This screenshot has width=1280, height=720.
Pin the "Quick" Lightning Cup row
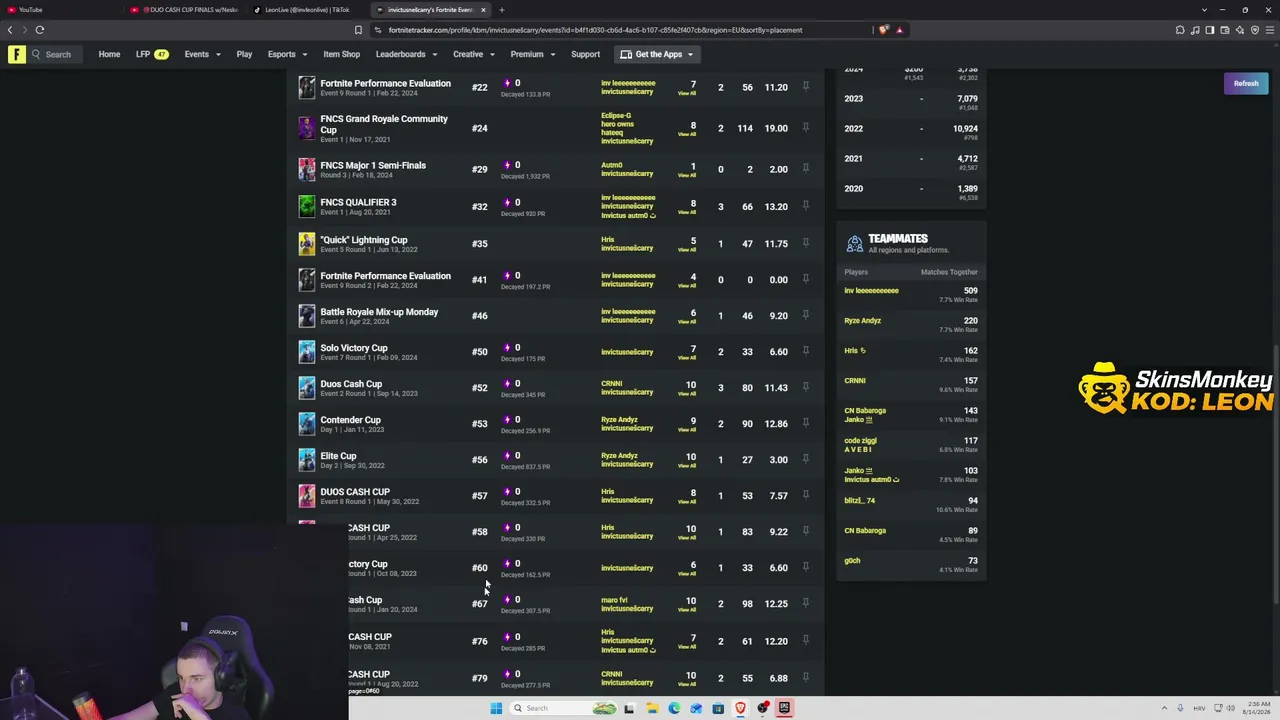click(805, 243)
